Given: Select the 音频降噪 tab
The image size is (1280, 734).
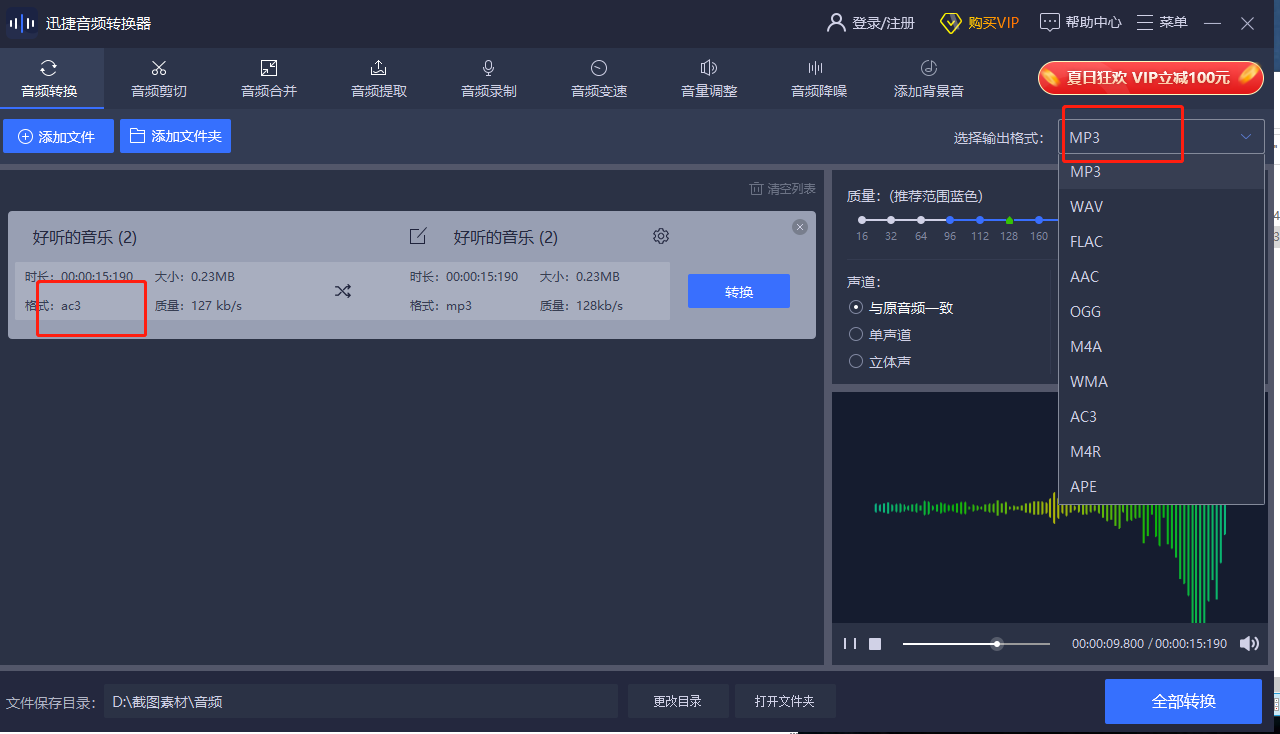Looking at the screenshot, I should coord(819,79).
